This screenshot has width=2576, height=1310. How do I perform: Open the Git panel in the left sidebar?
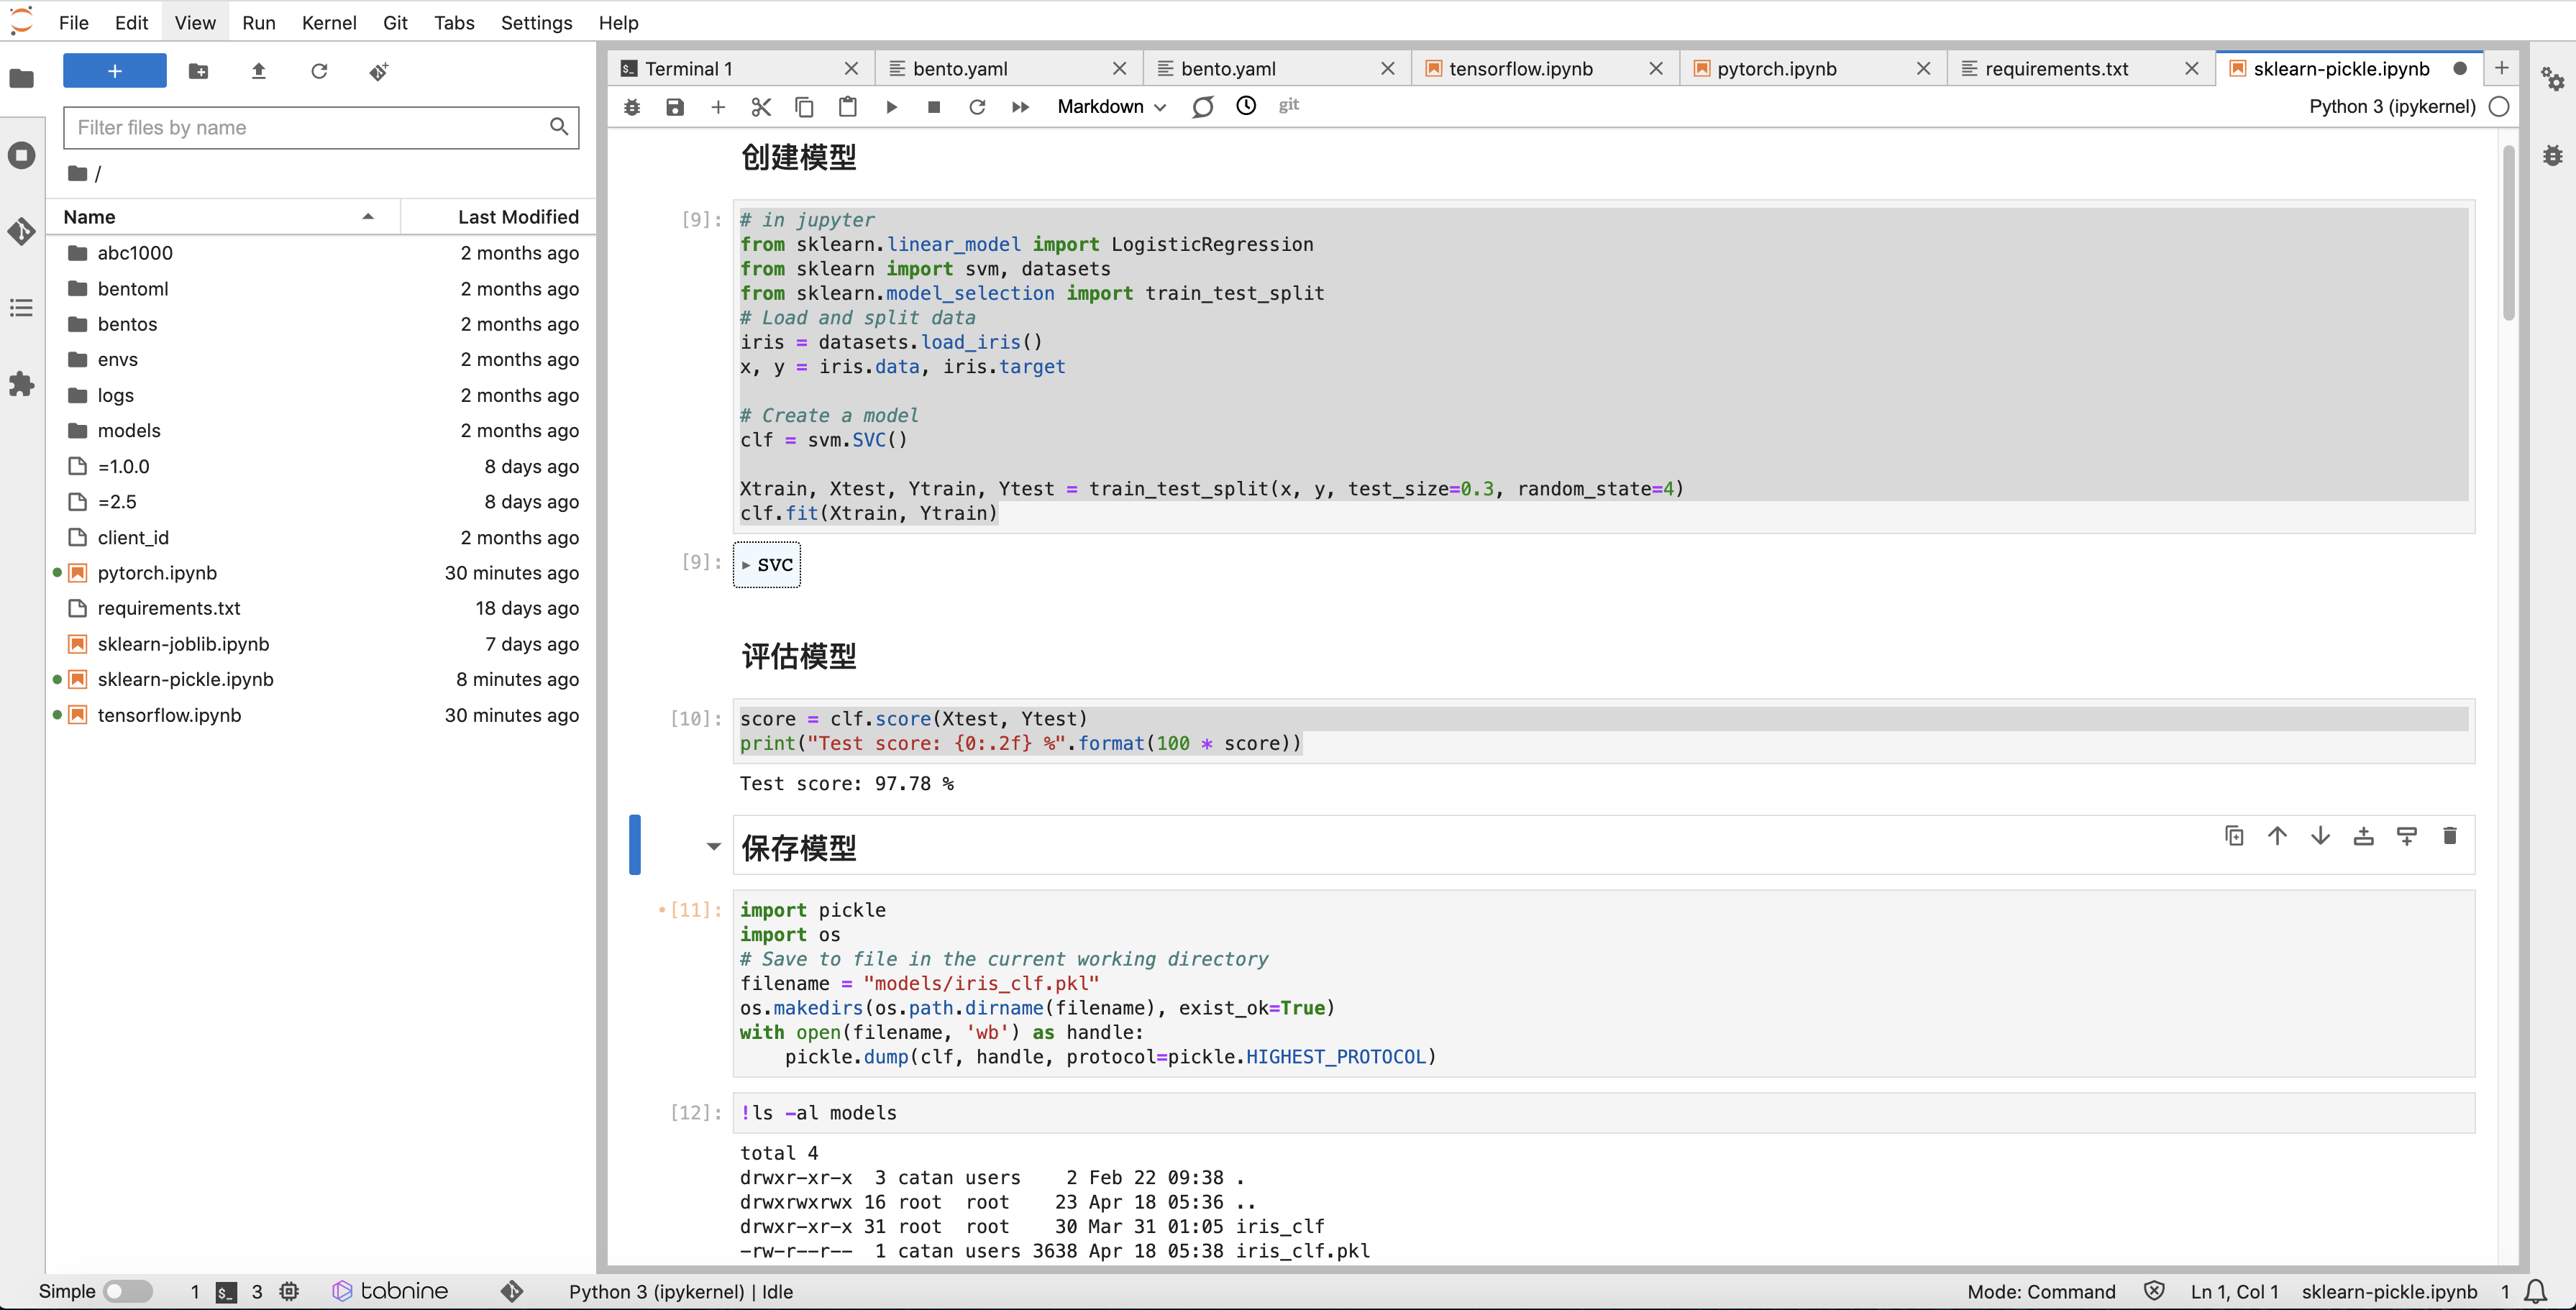pos(22,232)
